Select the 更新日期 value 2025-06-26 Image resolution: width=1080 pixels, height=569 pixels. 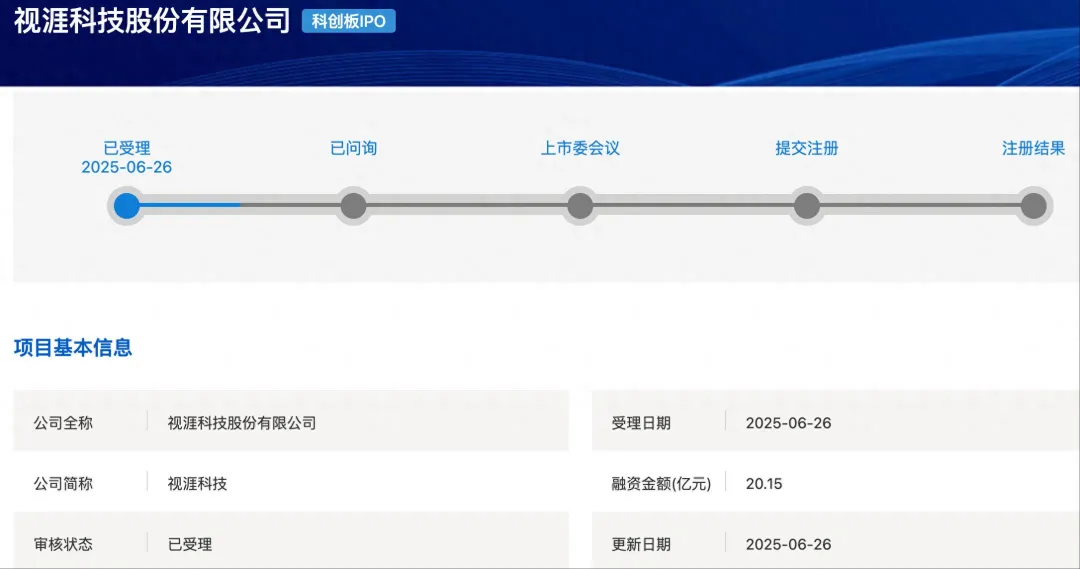[x=789, y=544]
